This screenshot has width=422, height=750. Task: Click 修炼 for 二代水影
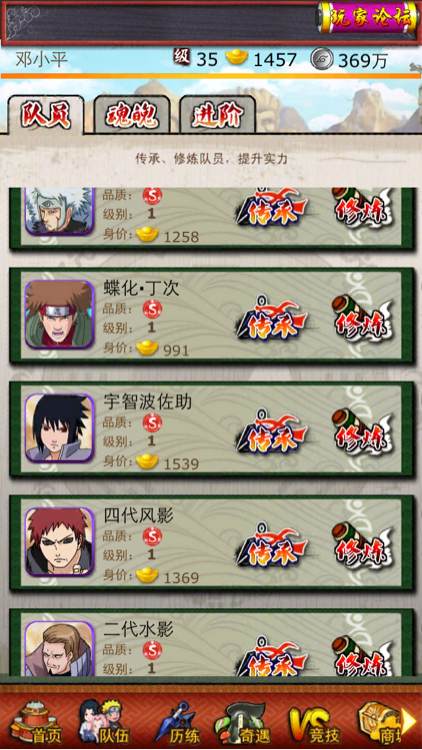[x=363, y=654]
